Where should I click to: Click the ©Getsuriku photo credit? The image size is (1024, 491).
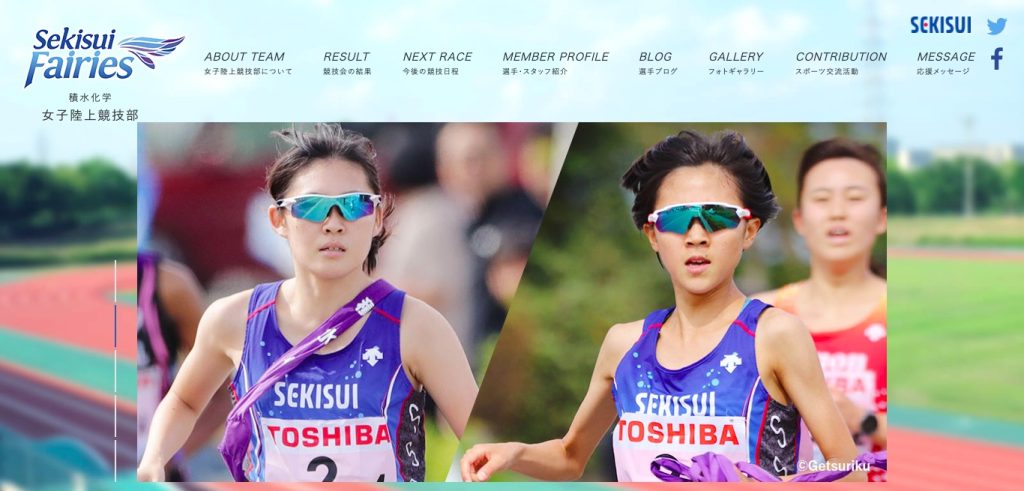[833, 466]
